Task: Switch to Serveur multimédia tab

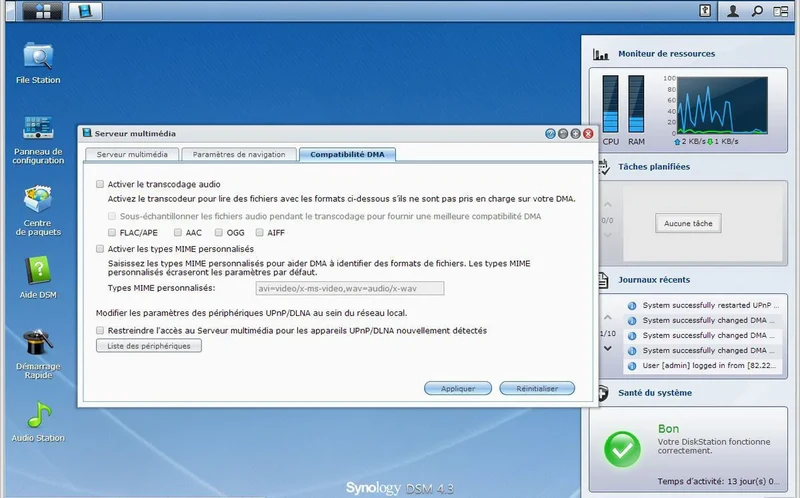Action: click(132, 155)
